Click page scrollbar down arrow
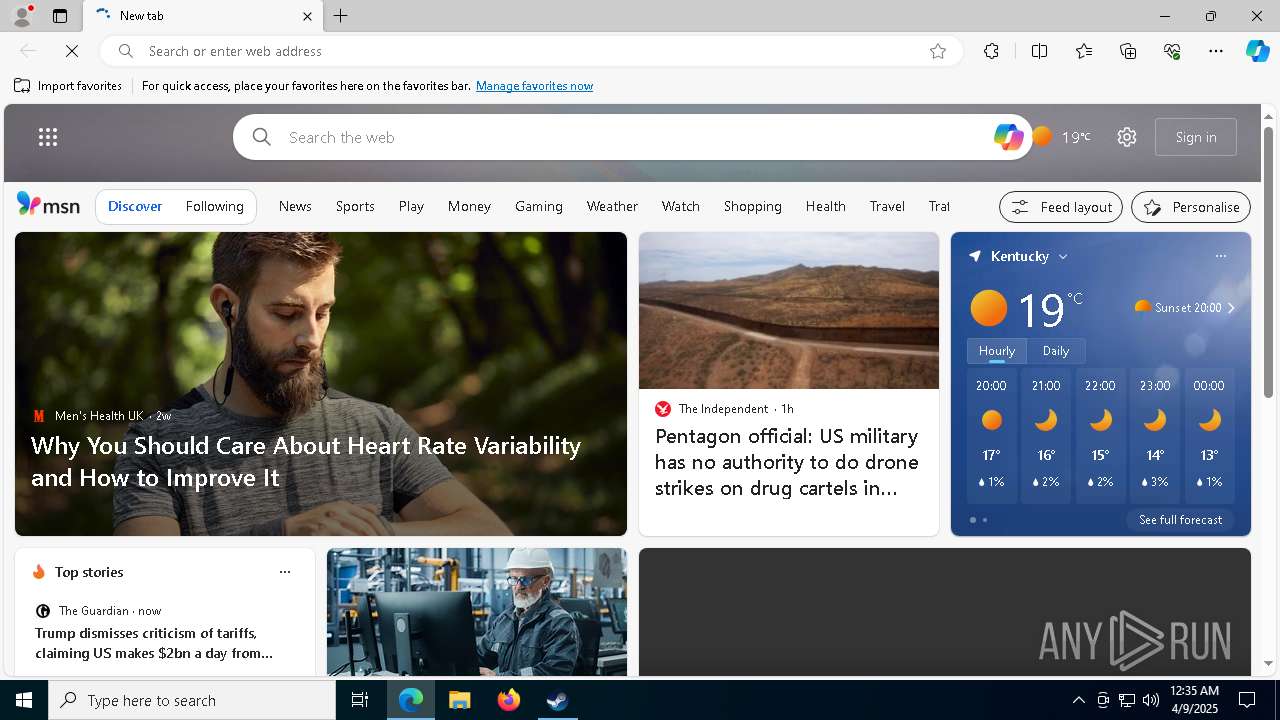Viewport: 1280px width, 720px height. 1268,663
